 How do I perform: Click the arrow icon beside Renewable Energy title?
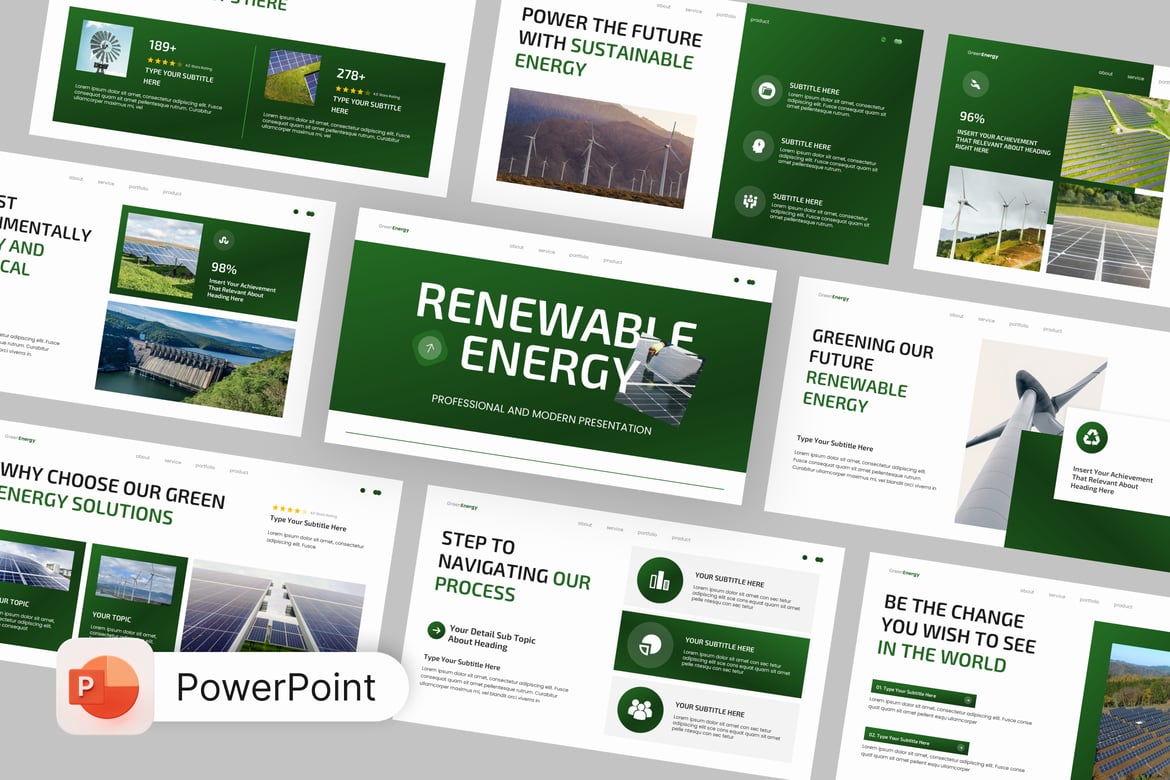pyautogui.click(x=429, y=347)
